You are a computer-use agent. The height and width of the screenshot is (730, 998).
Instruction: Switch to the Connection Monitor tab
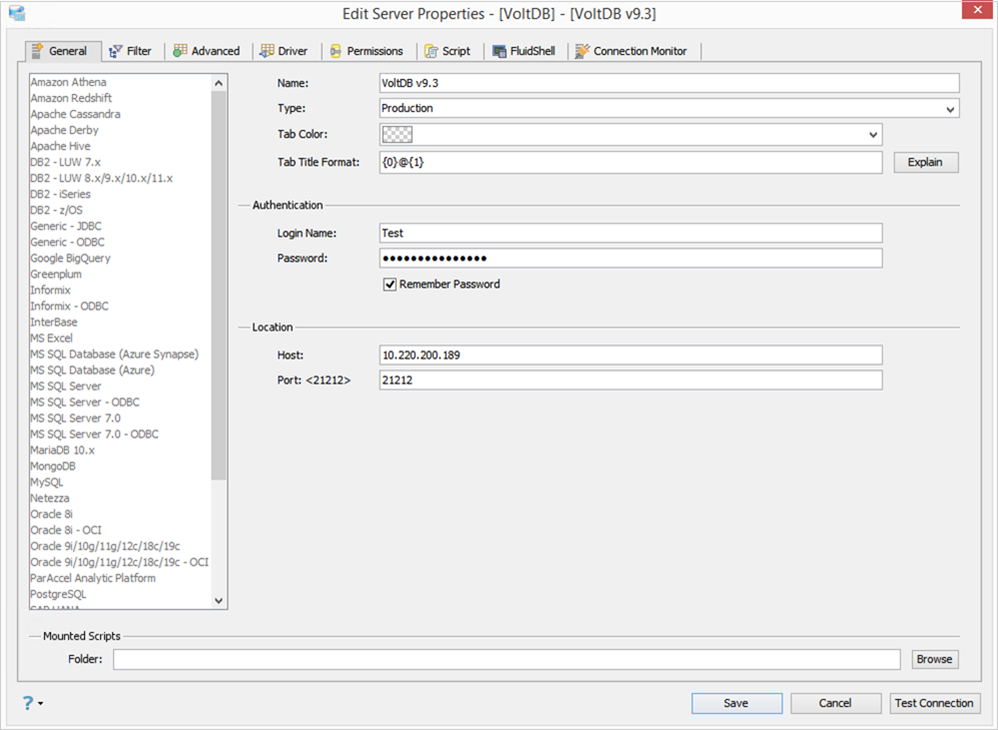[x=631, y=52]
